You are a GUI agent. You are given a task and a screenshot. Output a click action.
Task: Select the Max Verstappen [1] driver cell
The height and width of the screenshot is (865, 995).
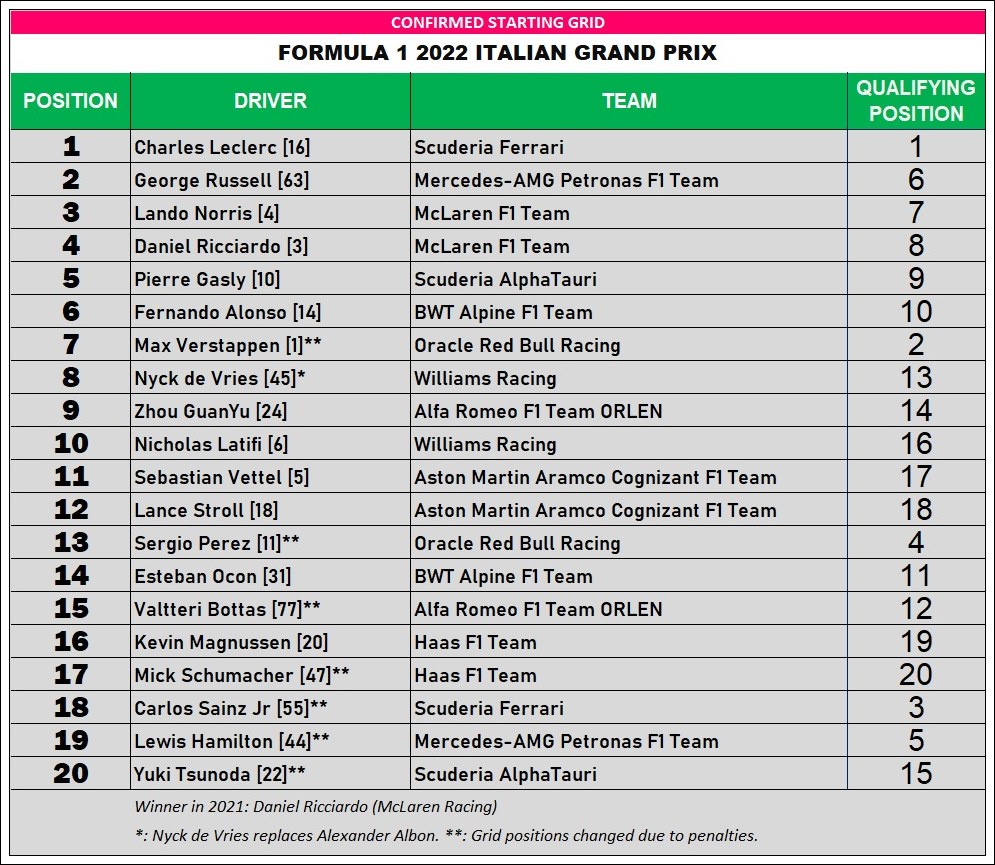click(227, 345)
